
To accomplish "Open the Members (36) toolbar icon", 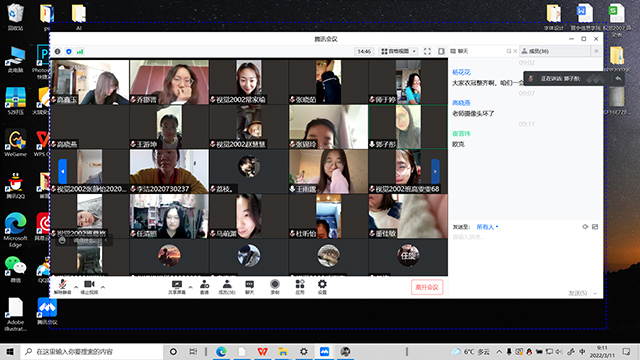I will (227, 287).
